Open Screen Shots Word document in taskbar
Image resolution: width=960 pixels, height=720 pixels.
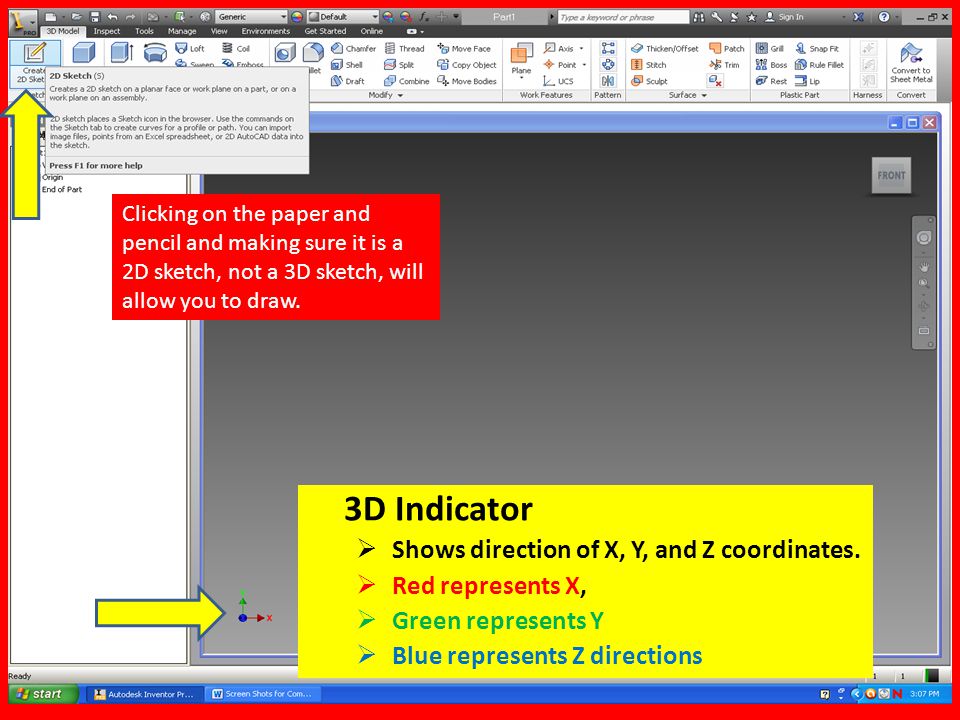(262, 694)
